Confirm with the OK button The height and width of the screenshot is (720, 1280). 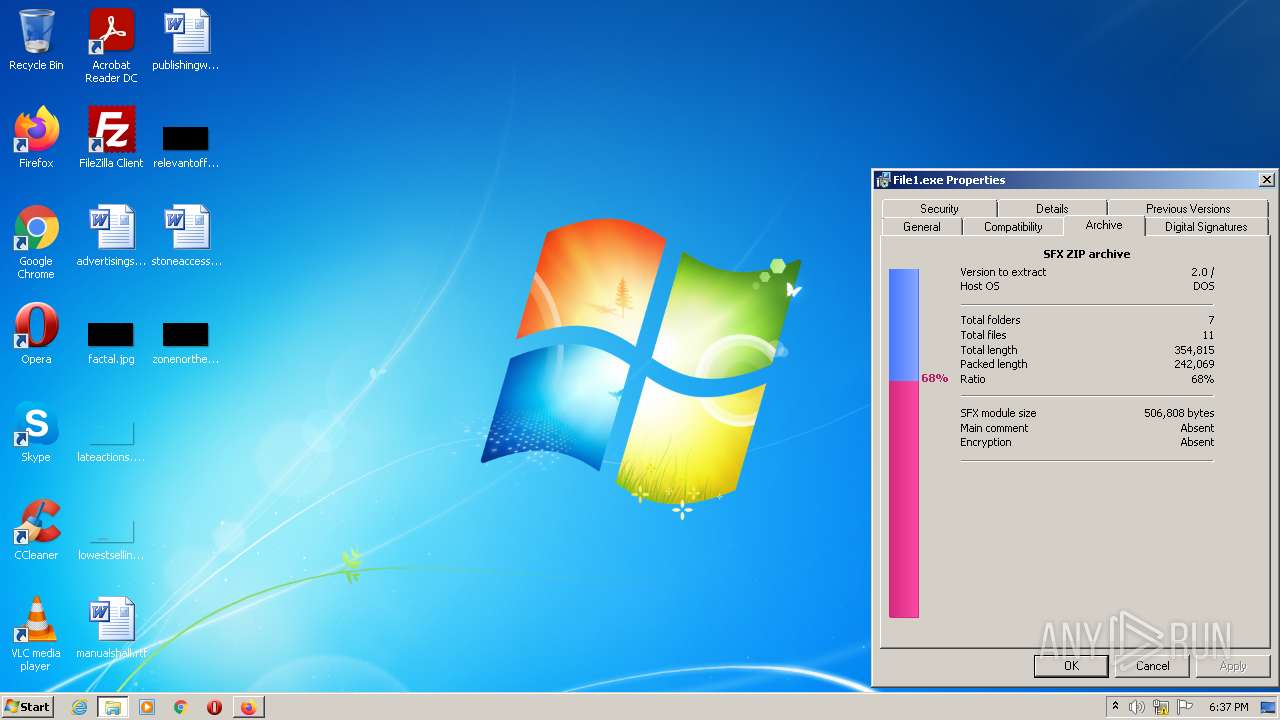(x=1071, y=666)
